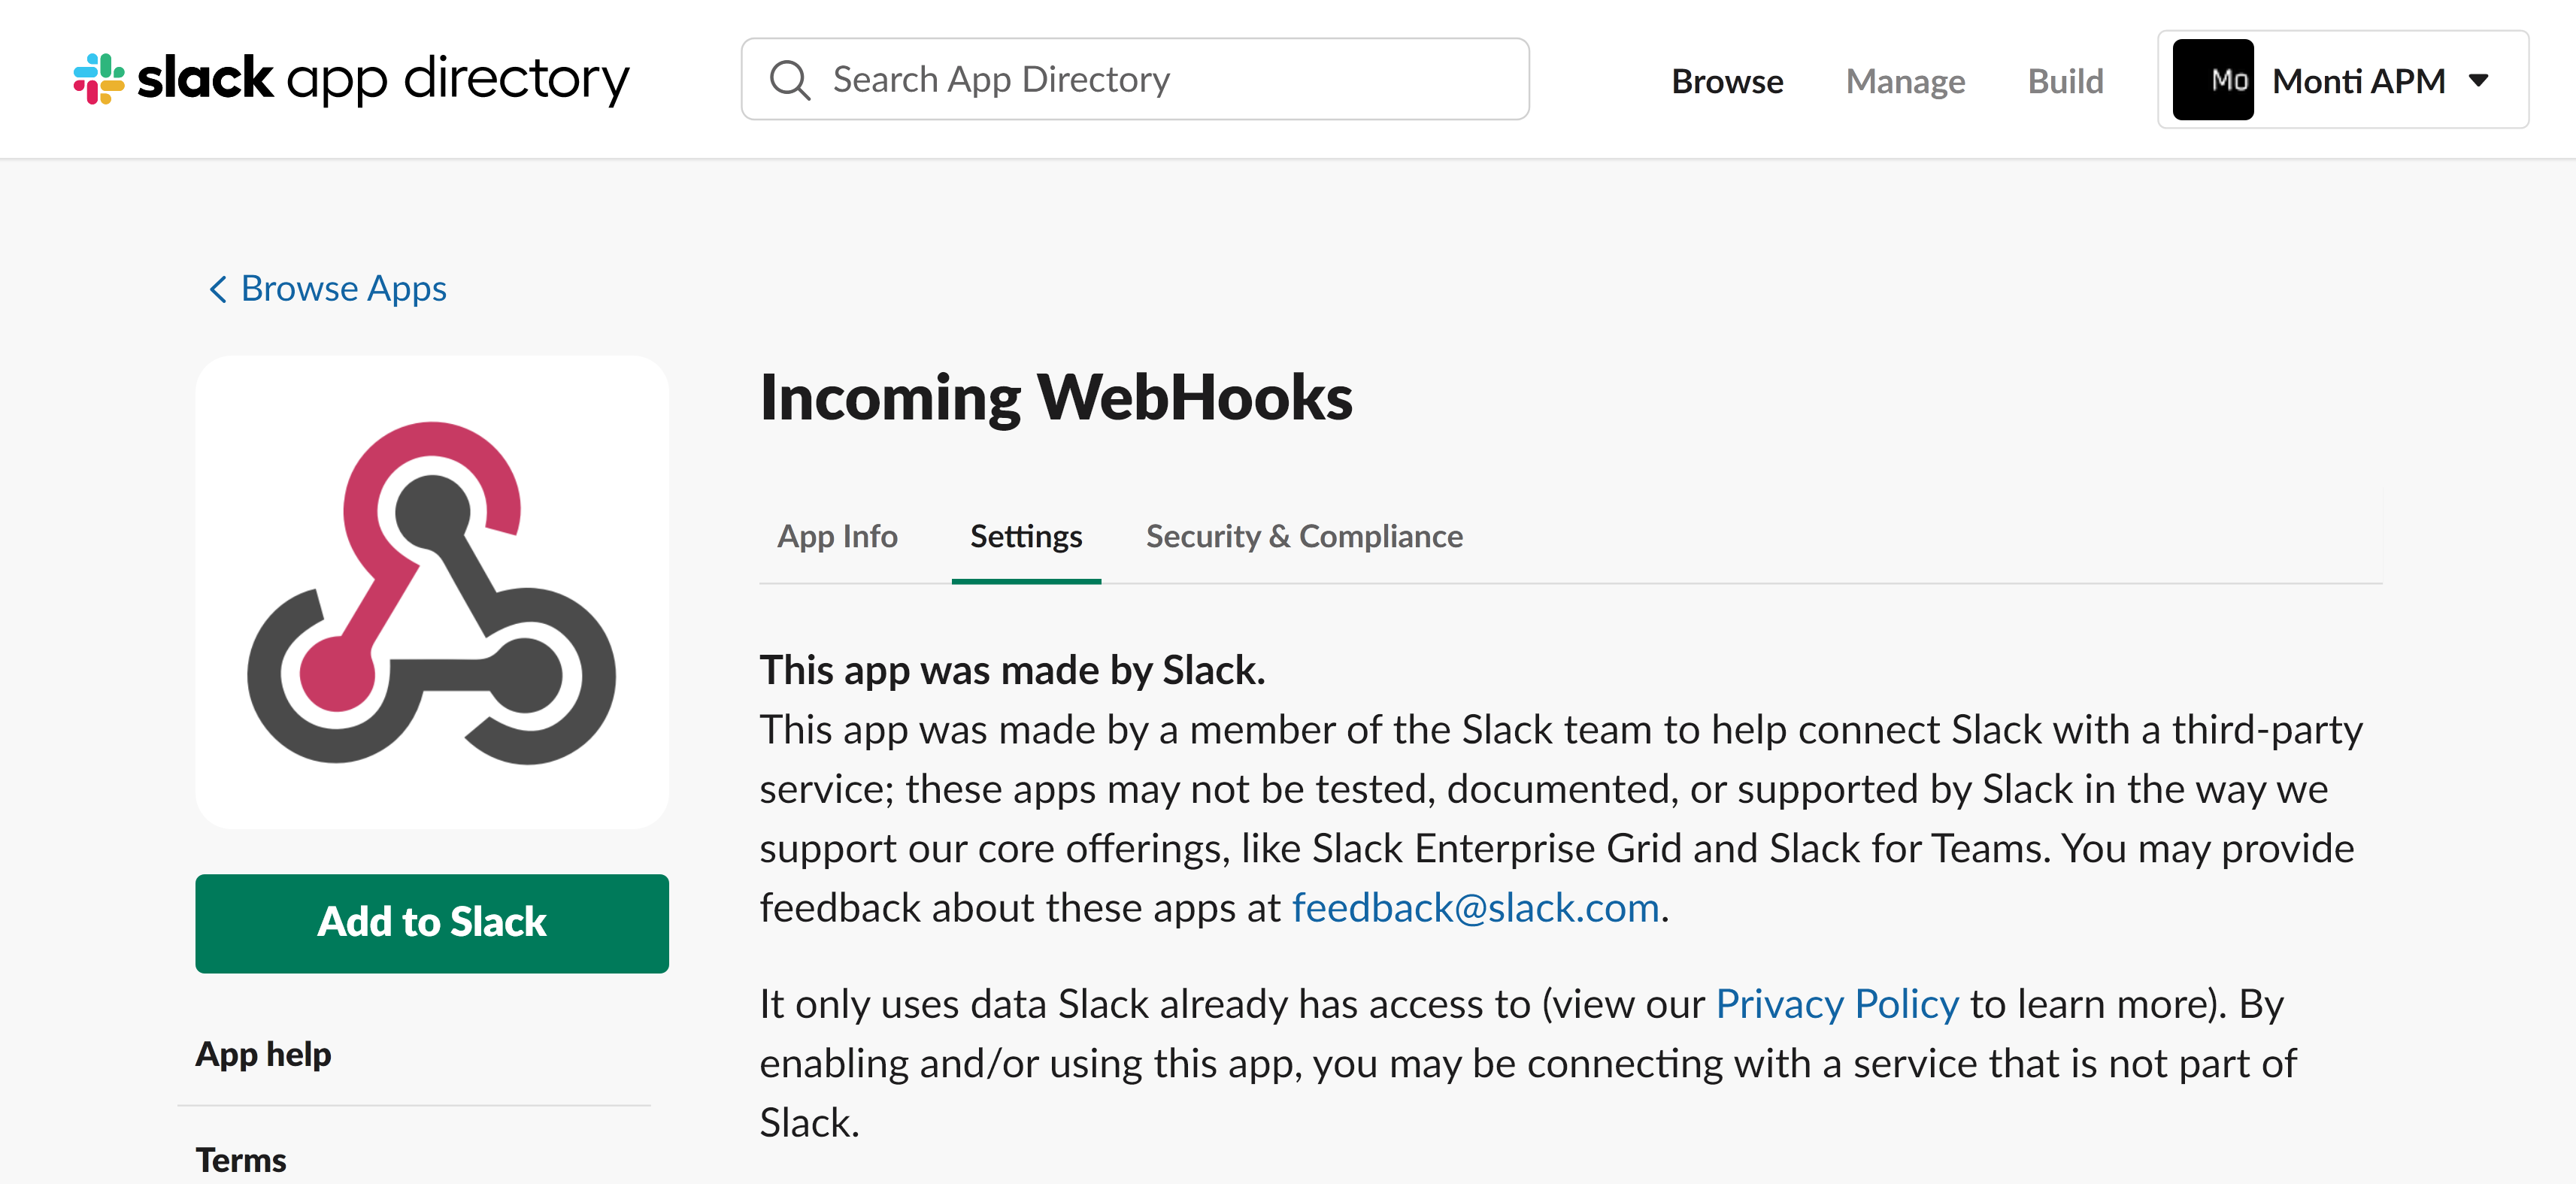The width and height of the screenshot is (2576, 1184).
Task: Click the Add to Slack button
Action: 432,922
